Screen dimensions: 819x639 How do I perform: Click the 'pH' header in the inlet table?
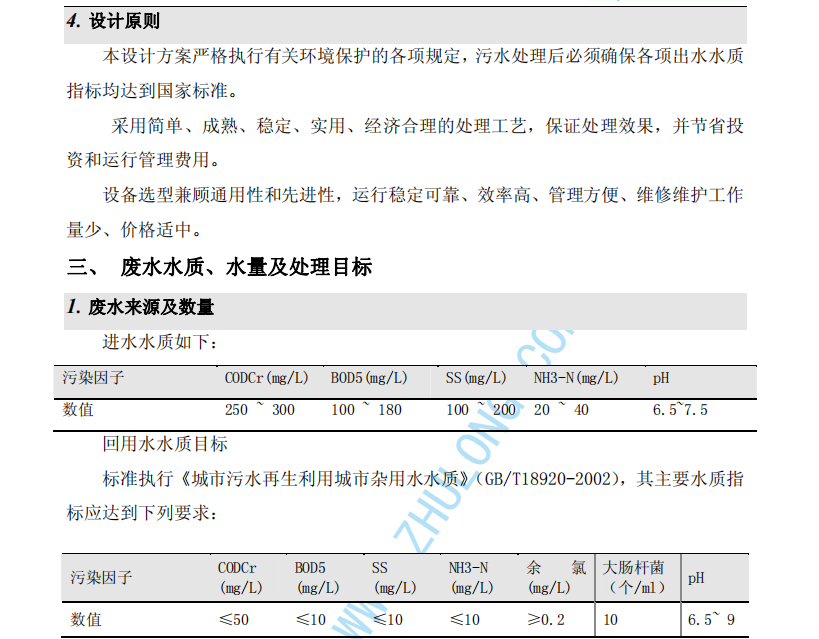[661, 378]
